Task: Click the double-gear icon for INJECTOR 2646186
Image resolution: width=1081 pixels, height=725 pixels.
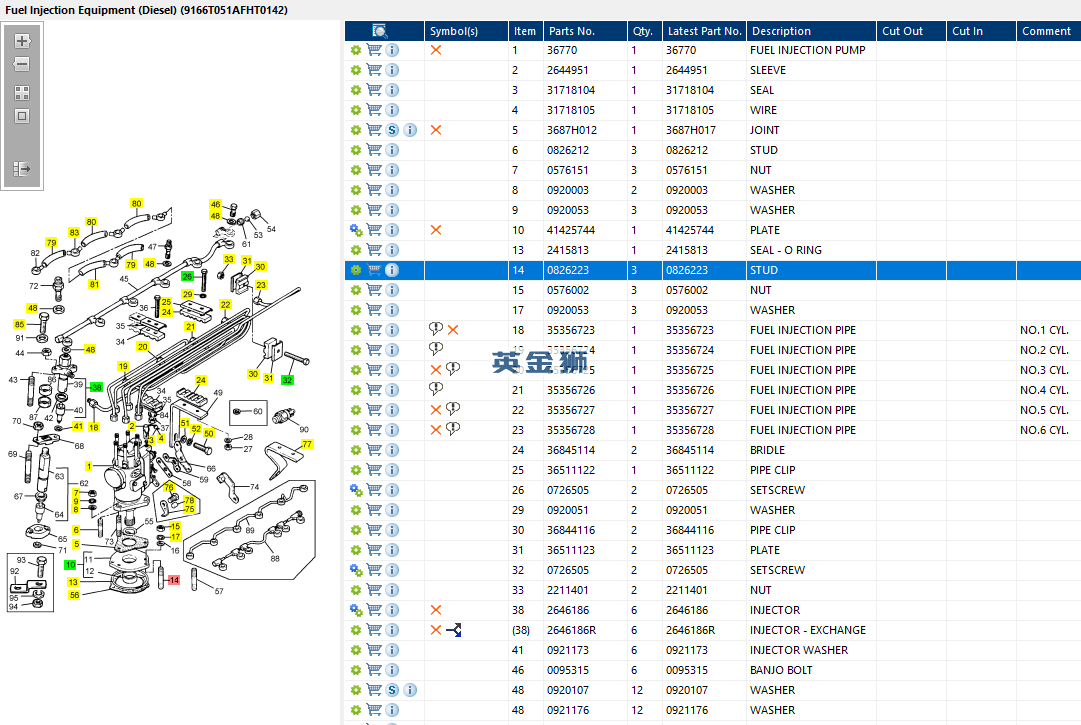Action: [x=356, y=609]
